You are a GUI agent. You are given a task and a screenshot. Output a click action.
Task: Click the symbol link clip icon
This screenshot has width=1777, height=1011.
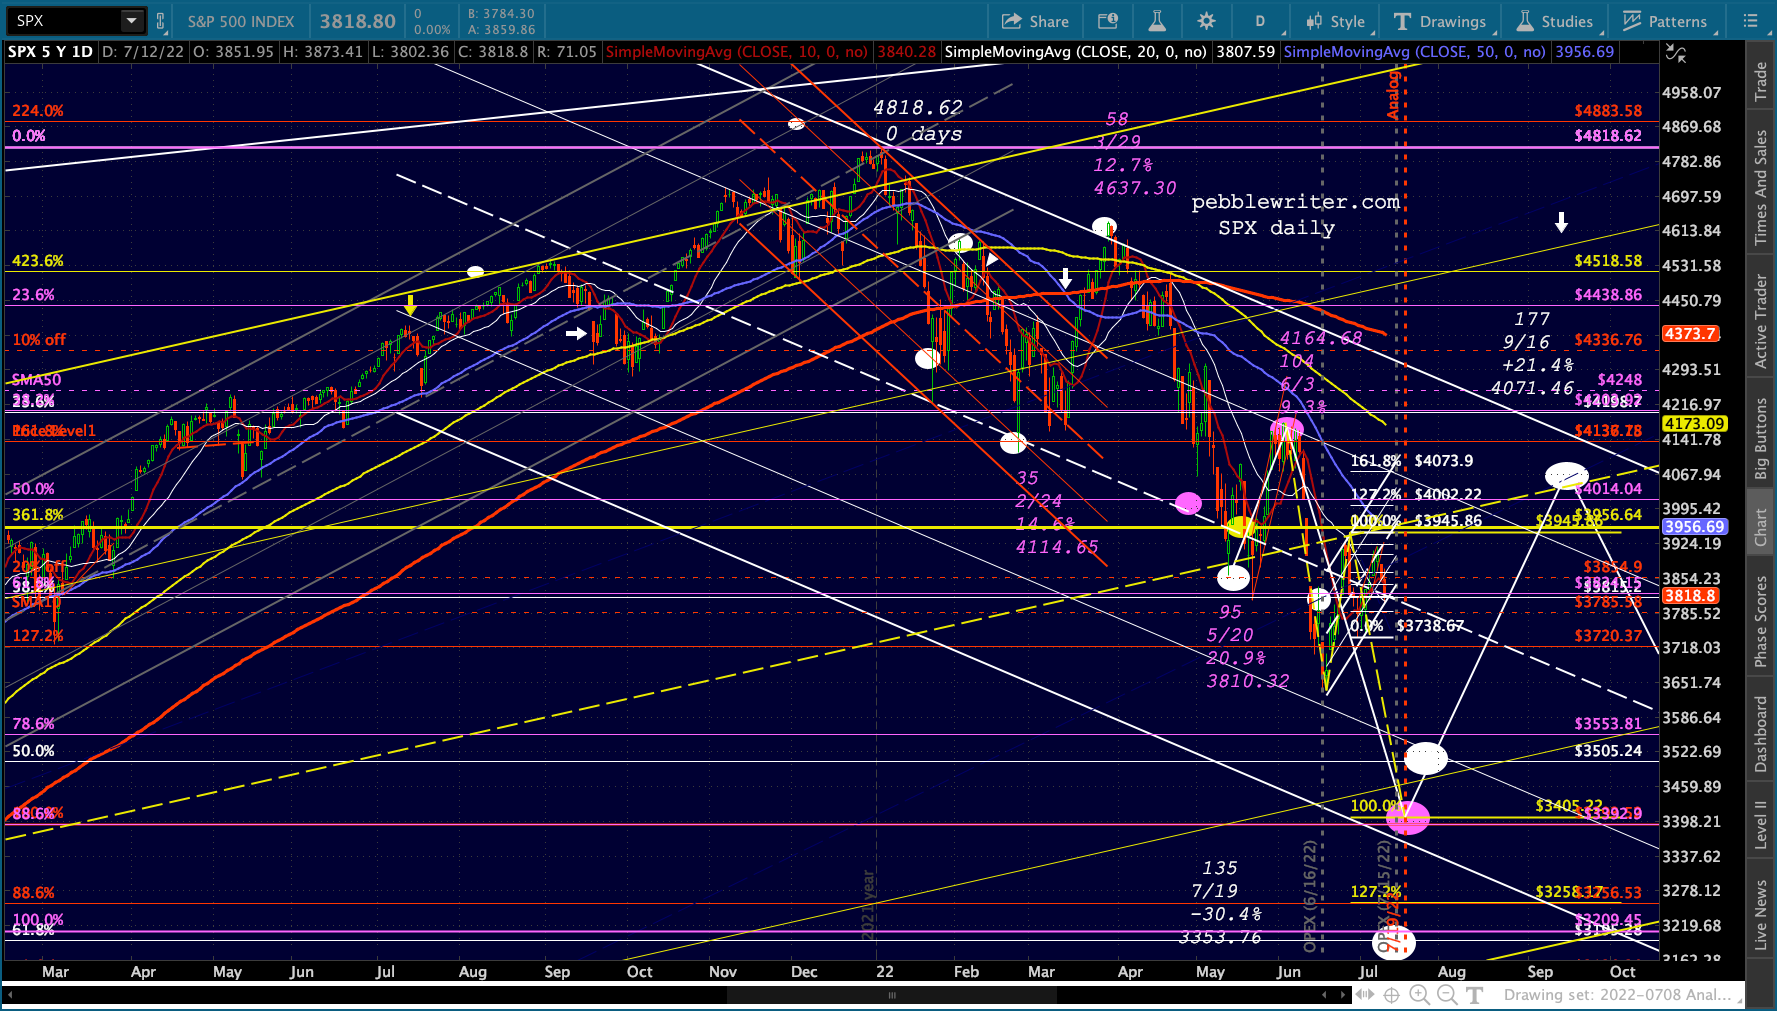[160, 21]
